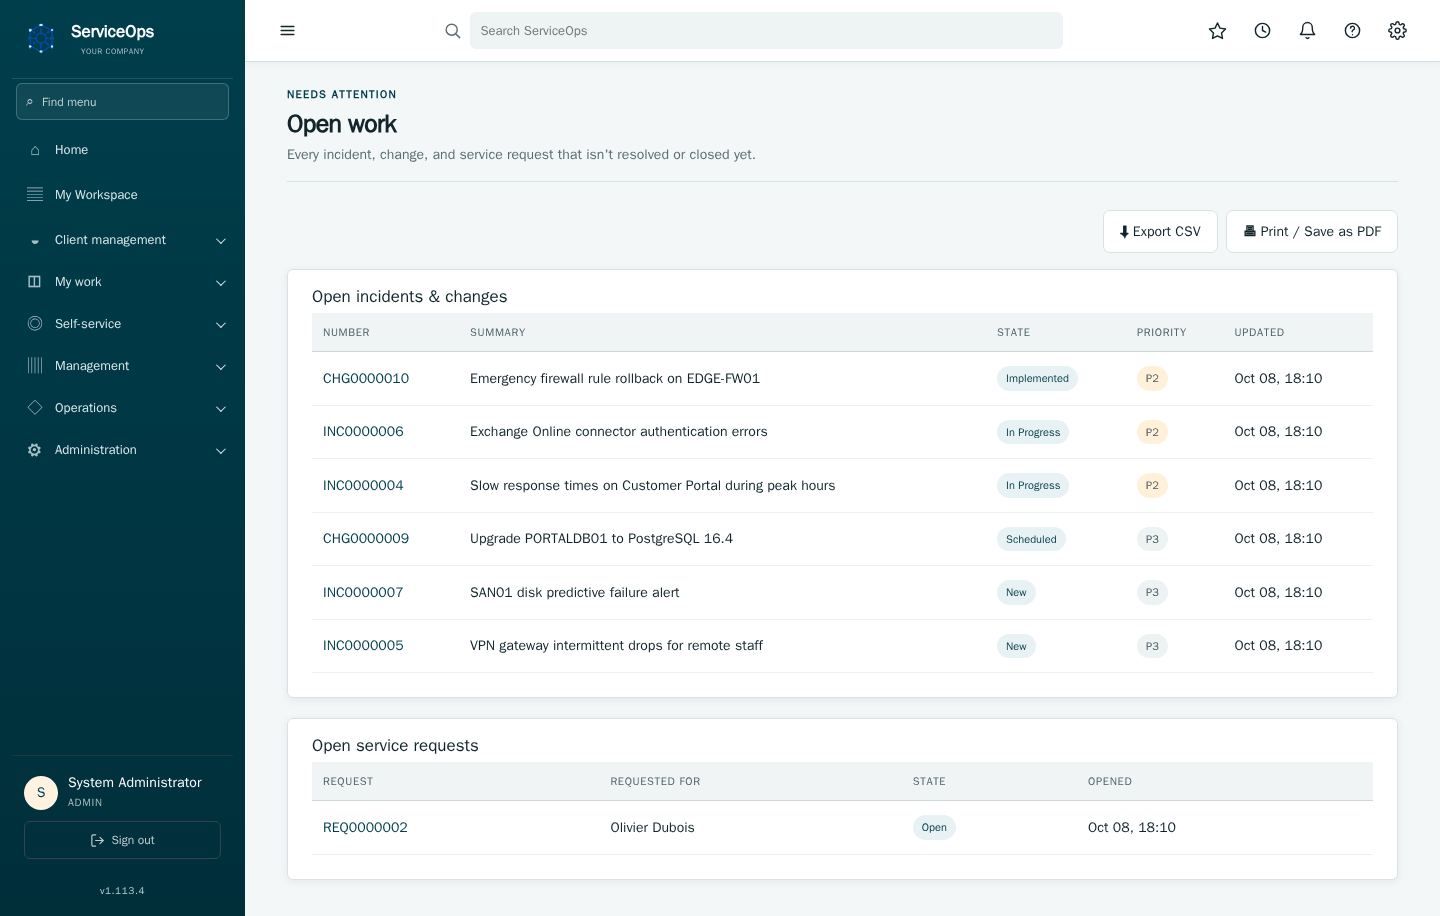
Task: Click the Implemented state badge
Action: [x=1037, y=378]
